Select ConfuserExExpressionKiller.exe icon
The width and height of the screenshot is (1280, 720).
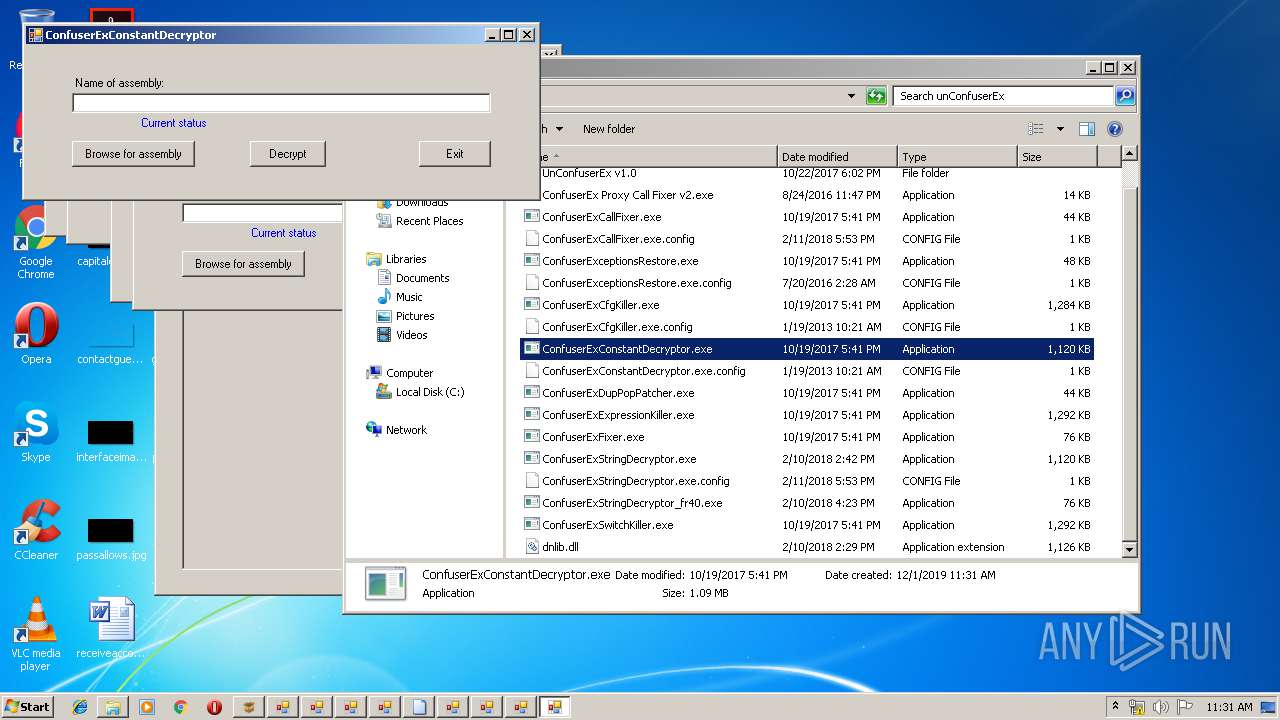pos(532,415)
